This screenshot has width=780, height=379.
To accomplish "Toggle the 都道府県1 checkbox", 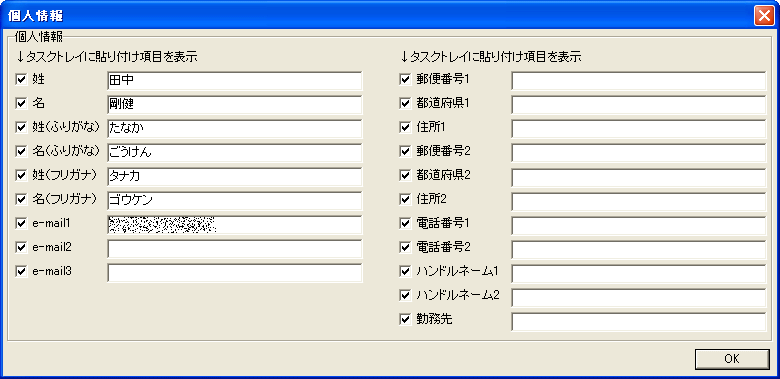I will pos(405,103).
